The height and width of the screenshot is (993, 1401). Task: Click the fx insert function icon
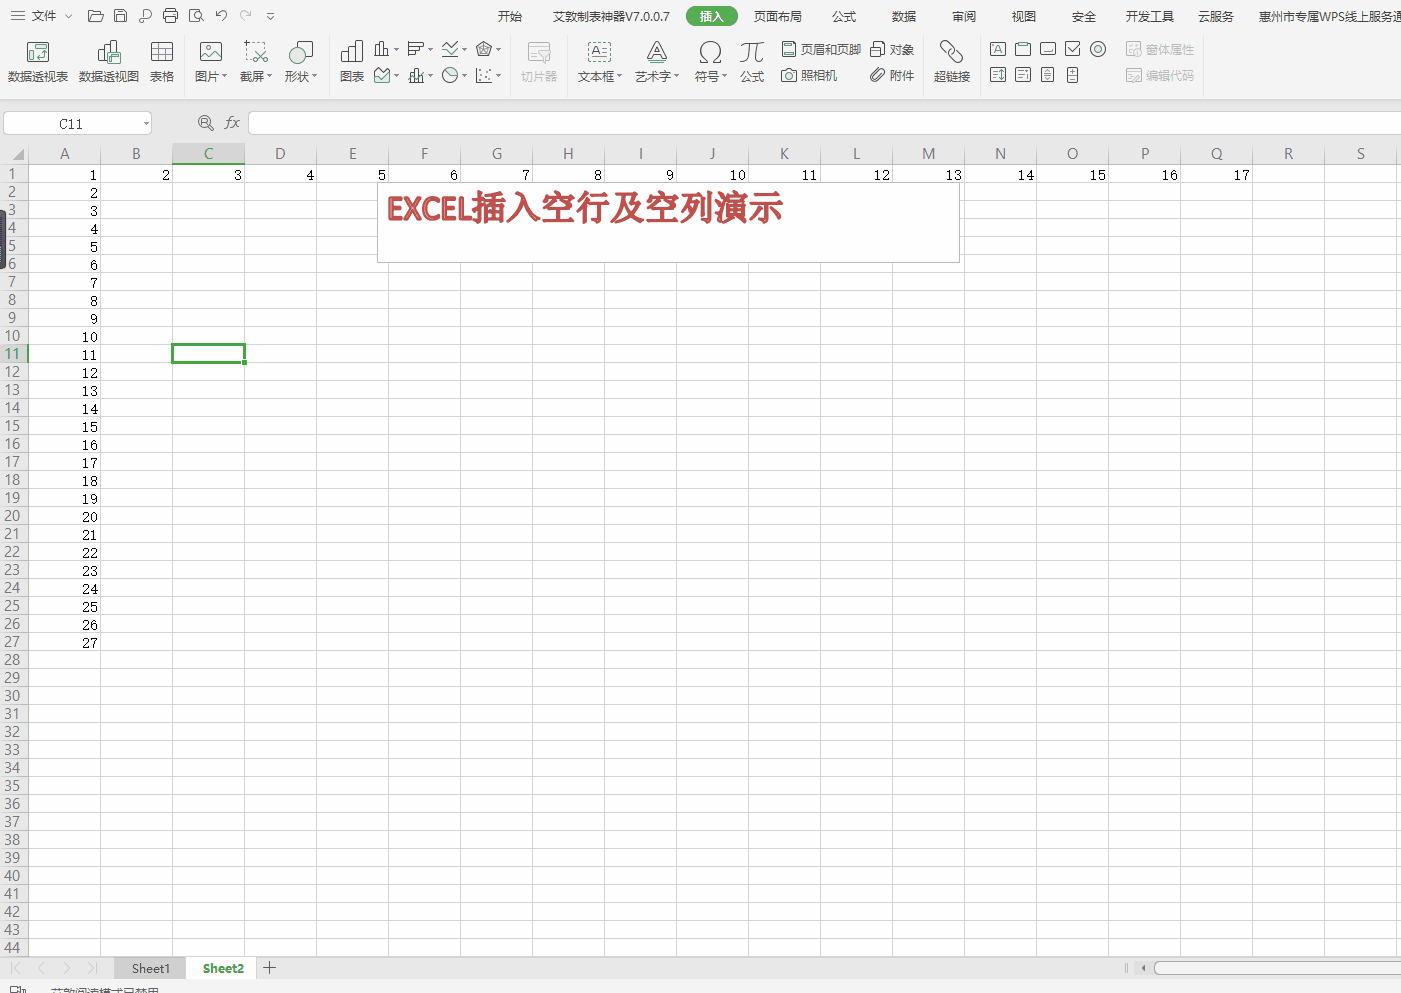(x=232, y=123)
